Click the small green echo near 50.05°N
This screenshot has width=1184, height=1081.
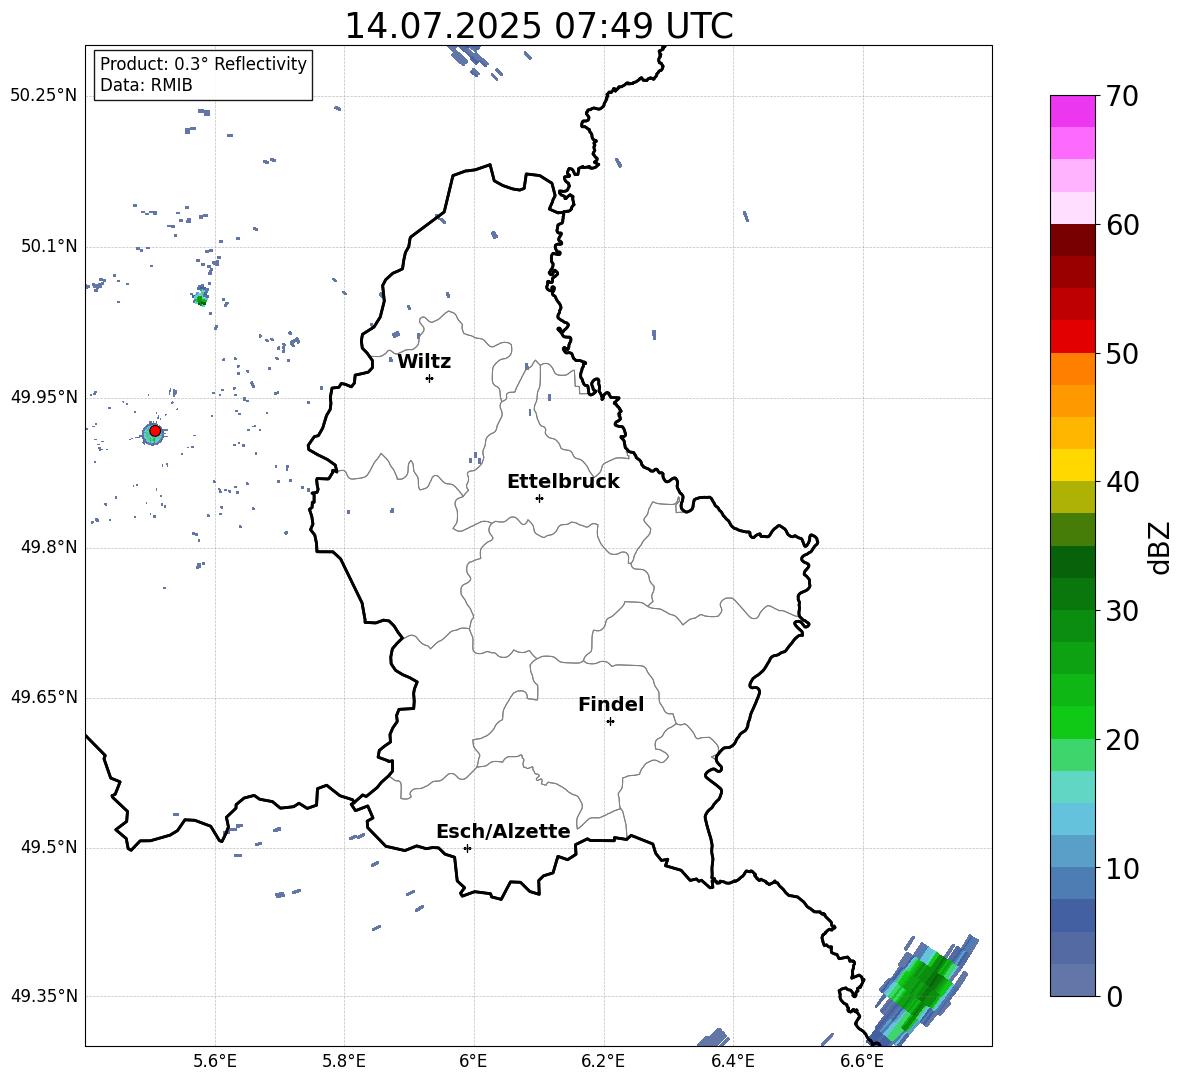click(200, 300)
